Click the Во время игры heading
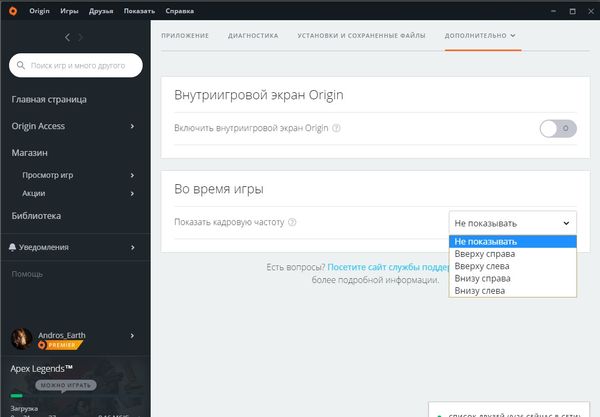 219,189
